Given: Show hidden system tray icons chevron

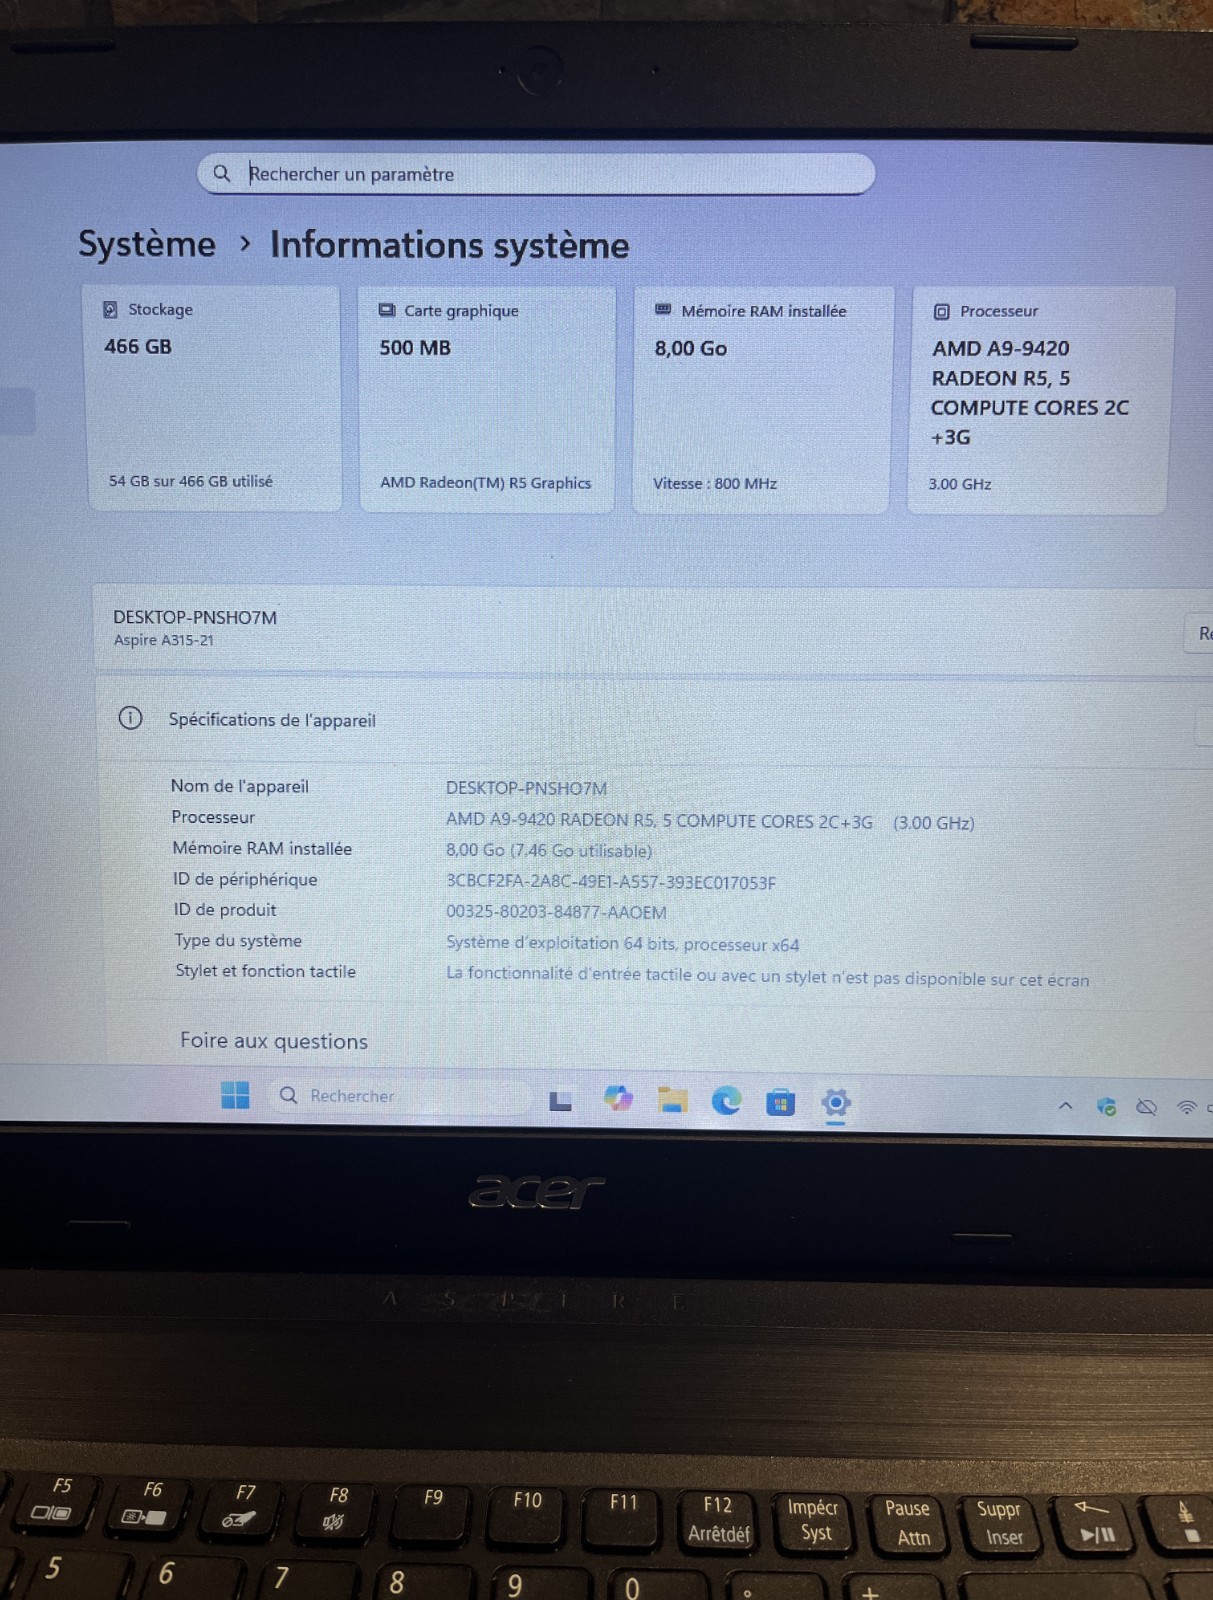Looking at the screenshot, I should coord(1066,1105).
